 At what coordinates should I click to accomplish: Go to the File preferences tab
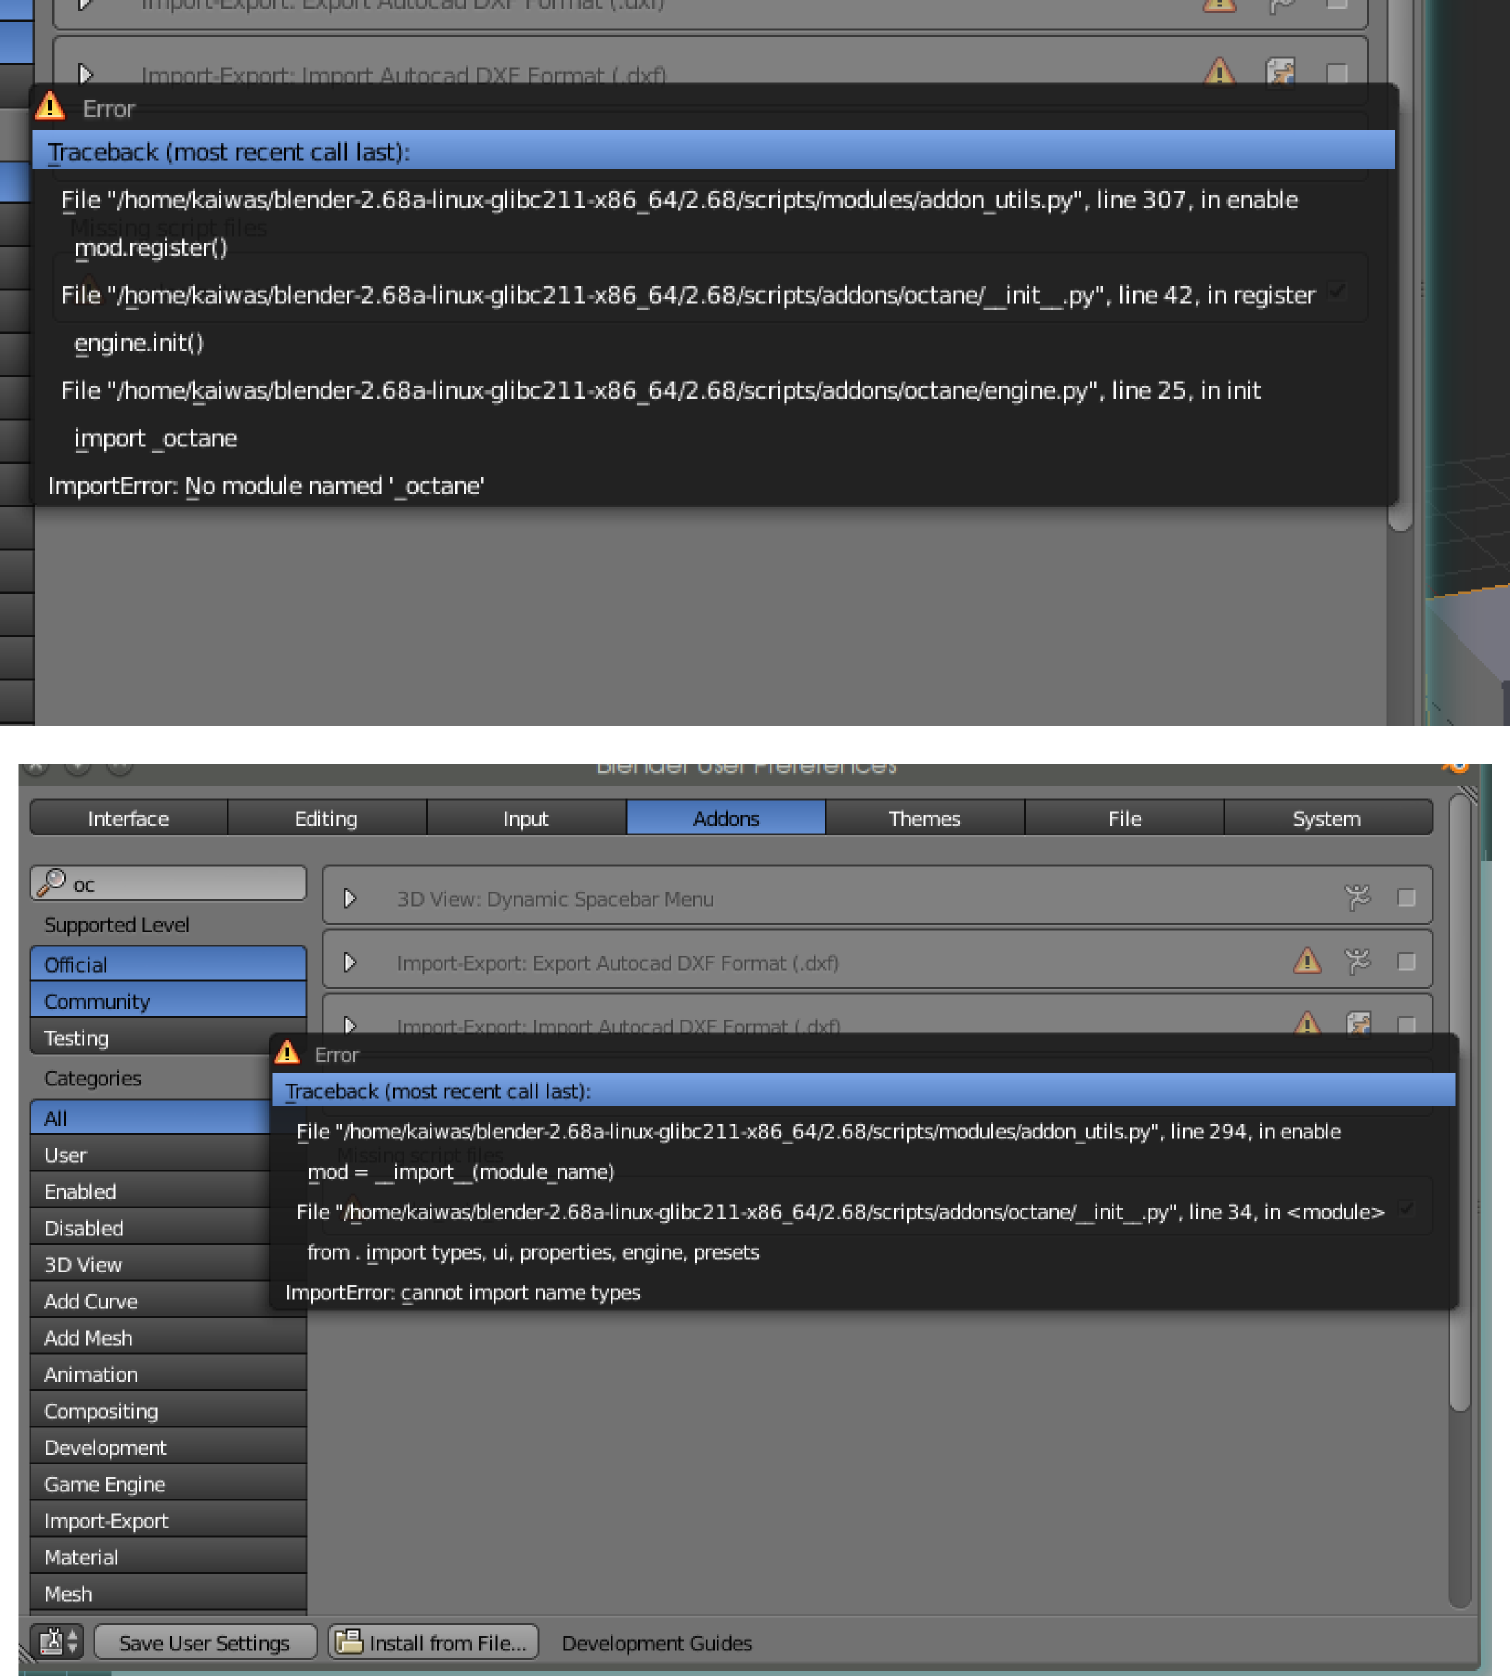tap(1125, 818)
